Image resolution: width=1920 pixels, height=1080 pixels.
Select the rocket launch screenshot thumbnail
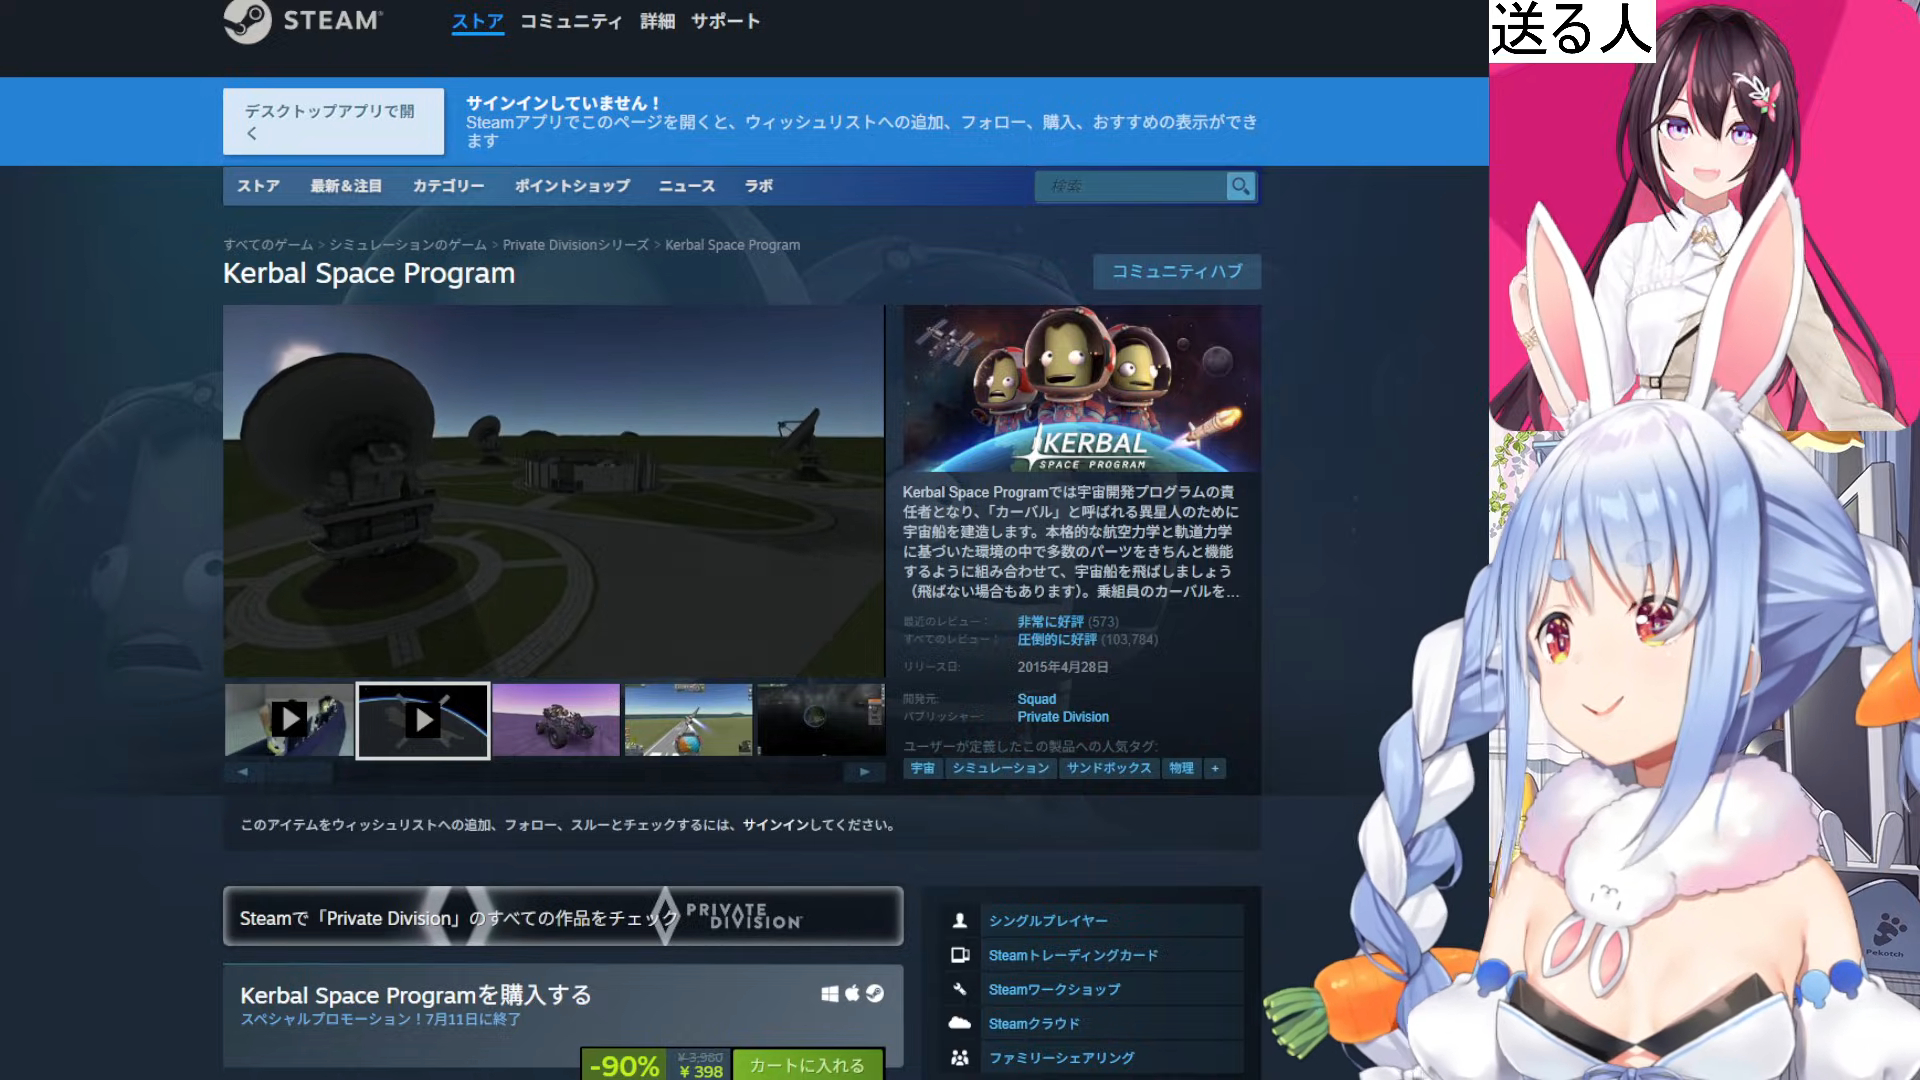pyautogui.click(x=688, y=720)
